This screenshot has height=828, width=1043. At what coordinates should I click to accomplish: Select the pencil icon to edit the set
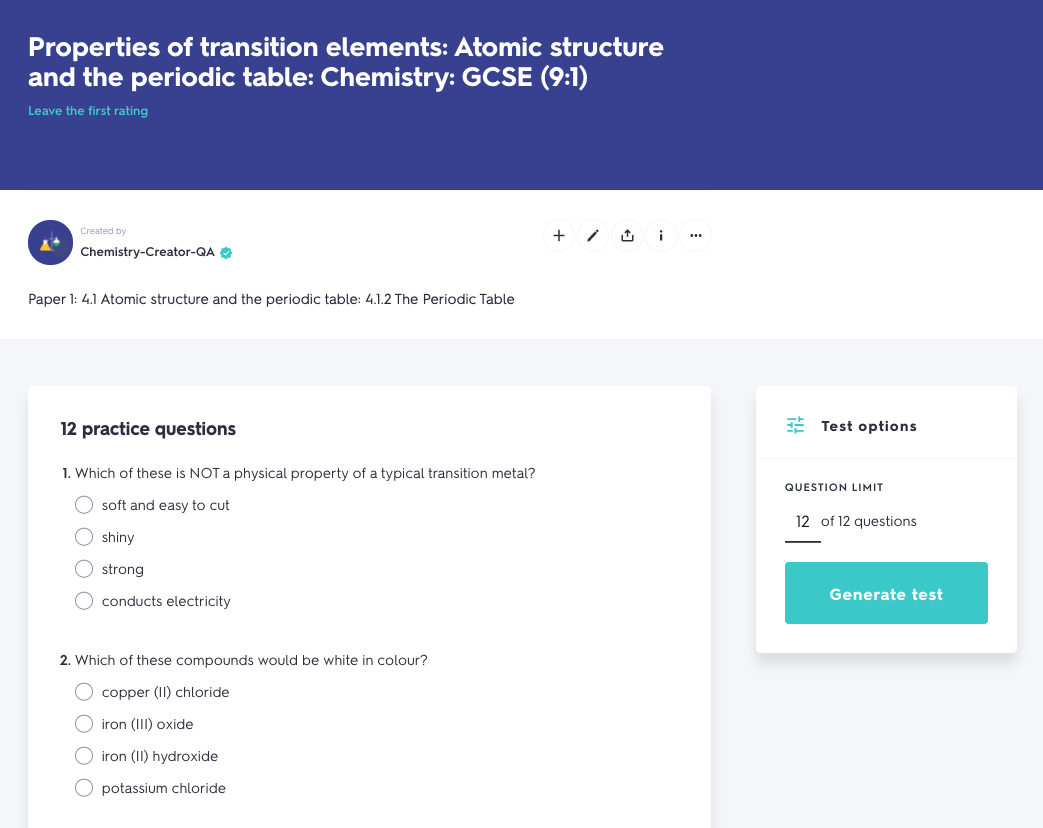tap(593, 235)
